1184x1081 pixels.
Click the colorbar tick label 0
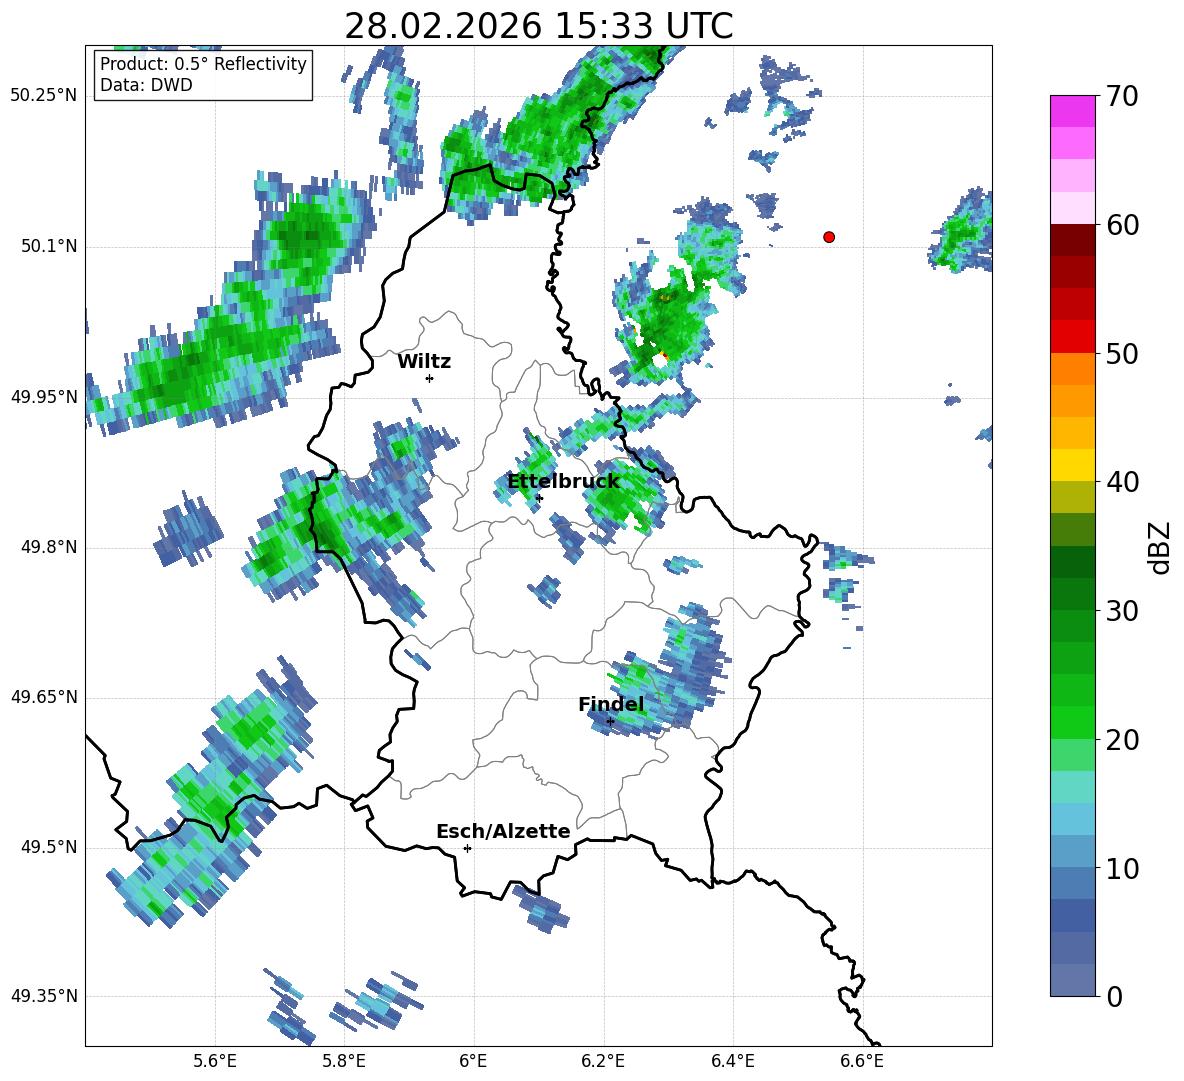1114,997
